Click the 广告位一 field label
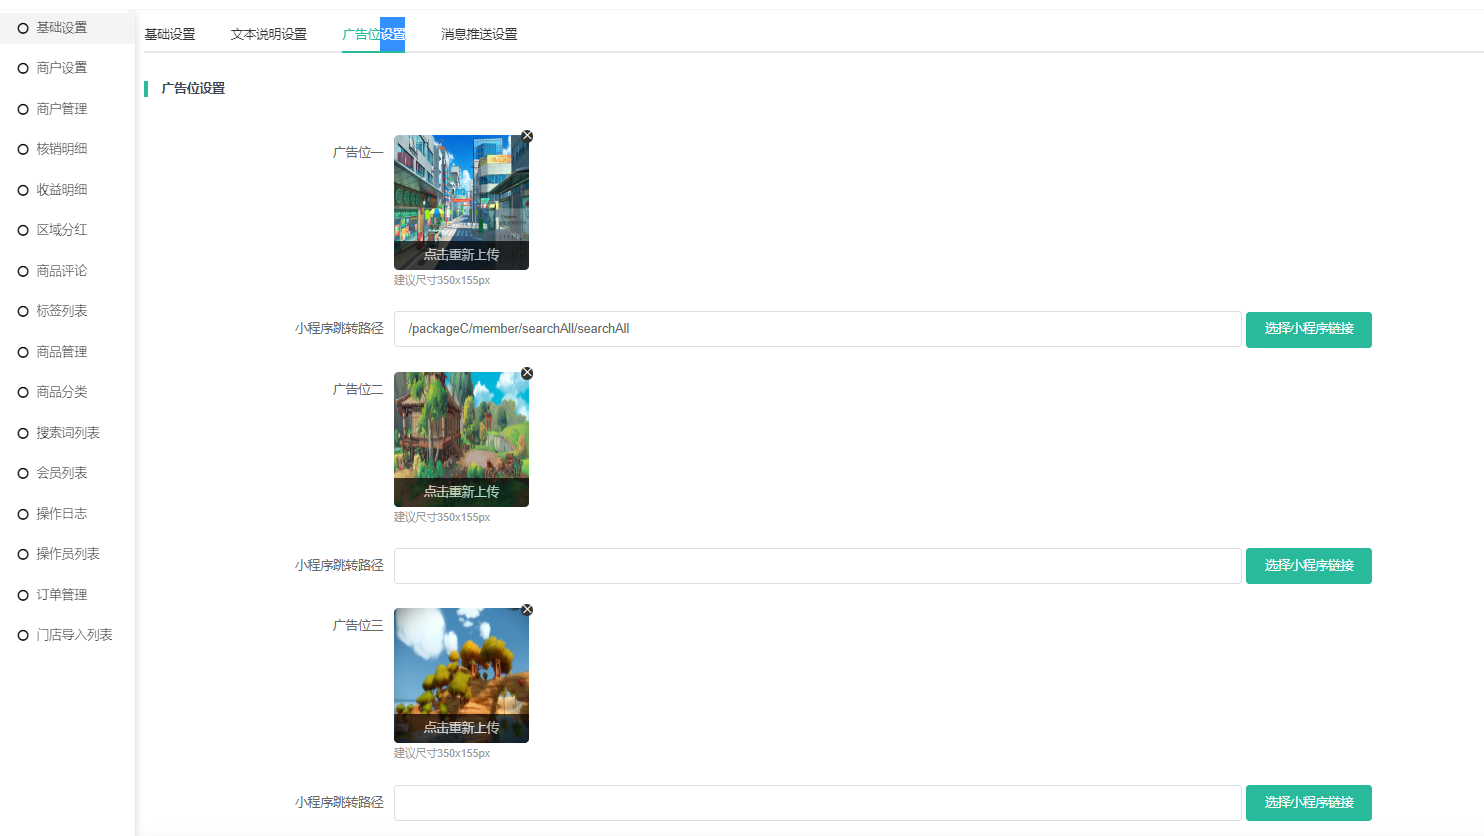The image size is (1484, 836). pyautogui.click(x=358, y=153)
